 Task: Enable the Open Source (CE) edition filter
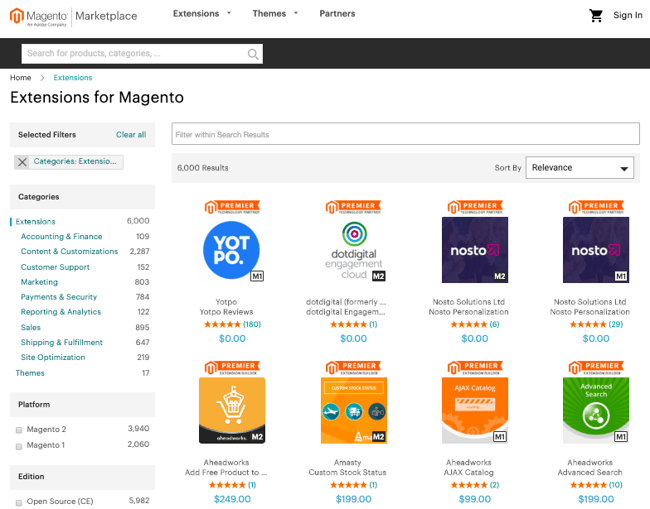pyautogui.click(x=19, y=502)
